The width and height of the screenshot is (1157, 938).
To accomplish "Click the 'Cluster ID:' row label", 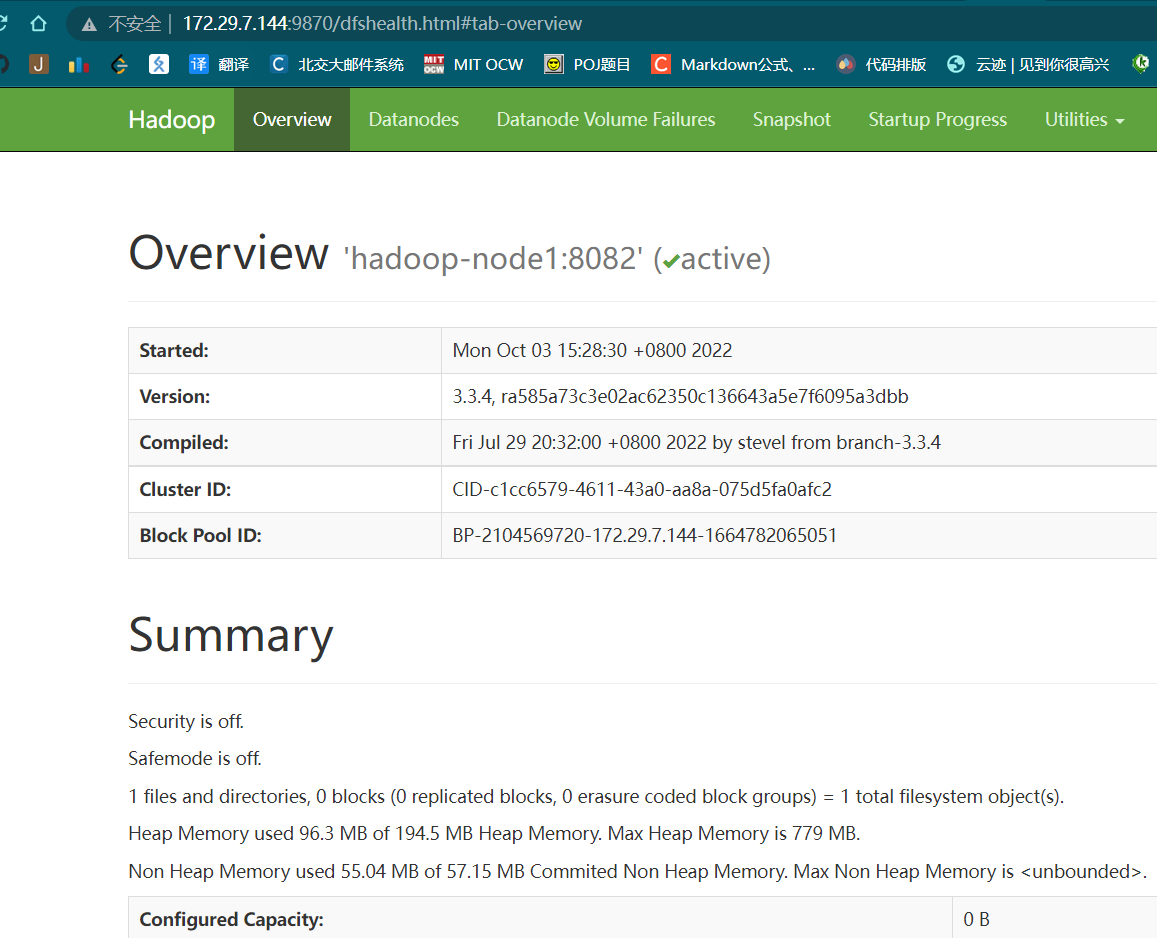I will tap(185, 489).
